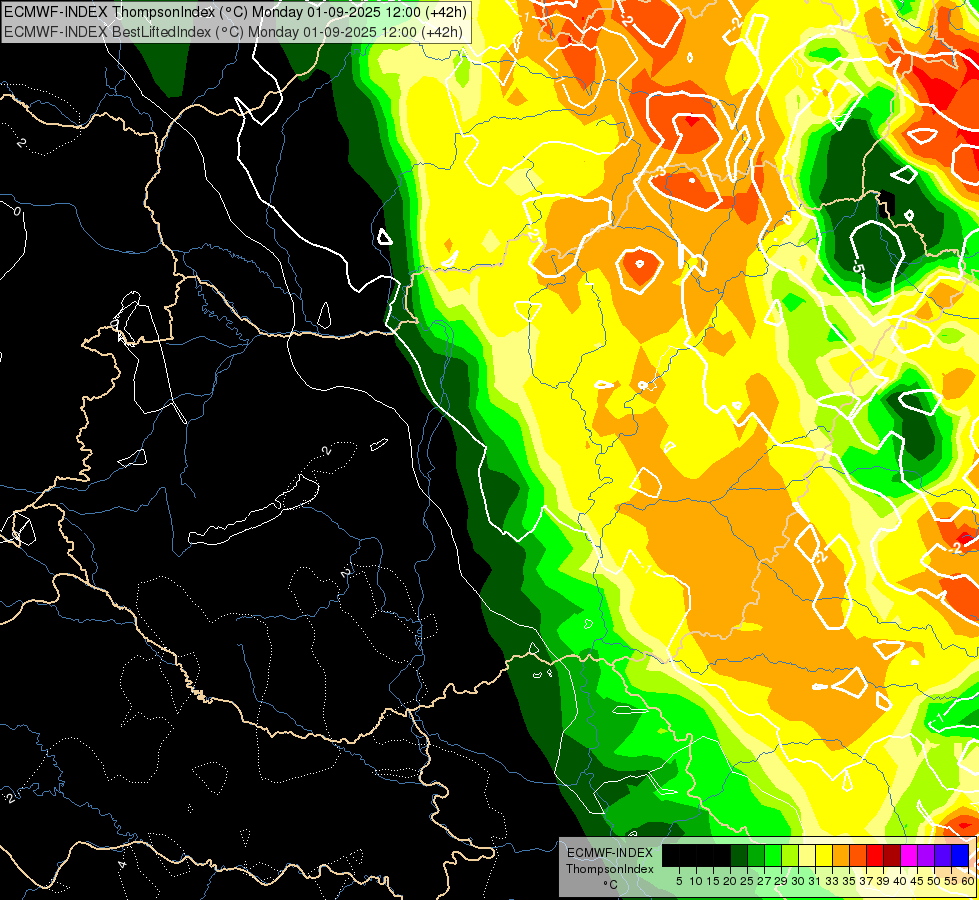
Task: Select the red 37-39 legend swatch
Action: (875, 855)
